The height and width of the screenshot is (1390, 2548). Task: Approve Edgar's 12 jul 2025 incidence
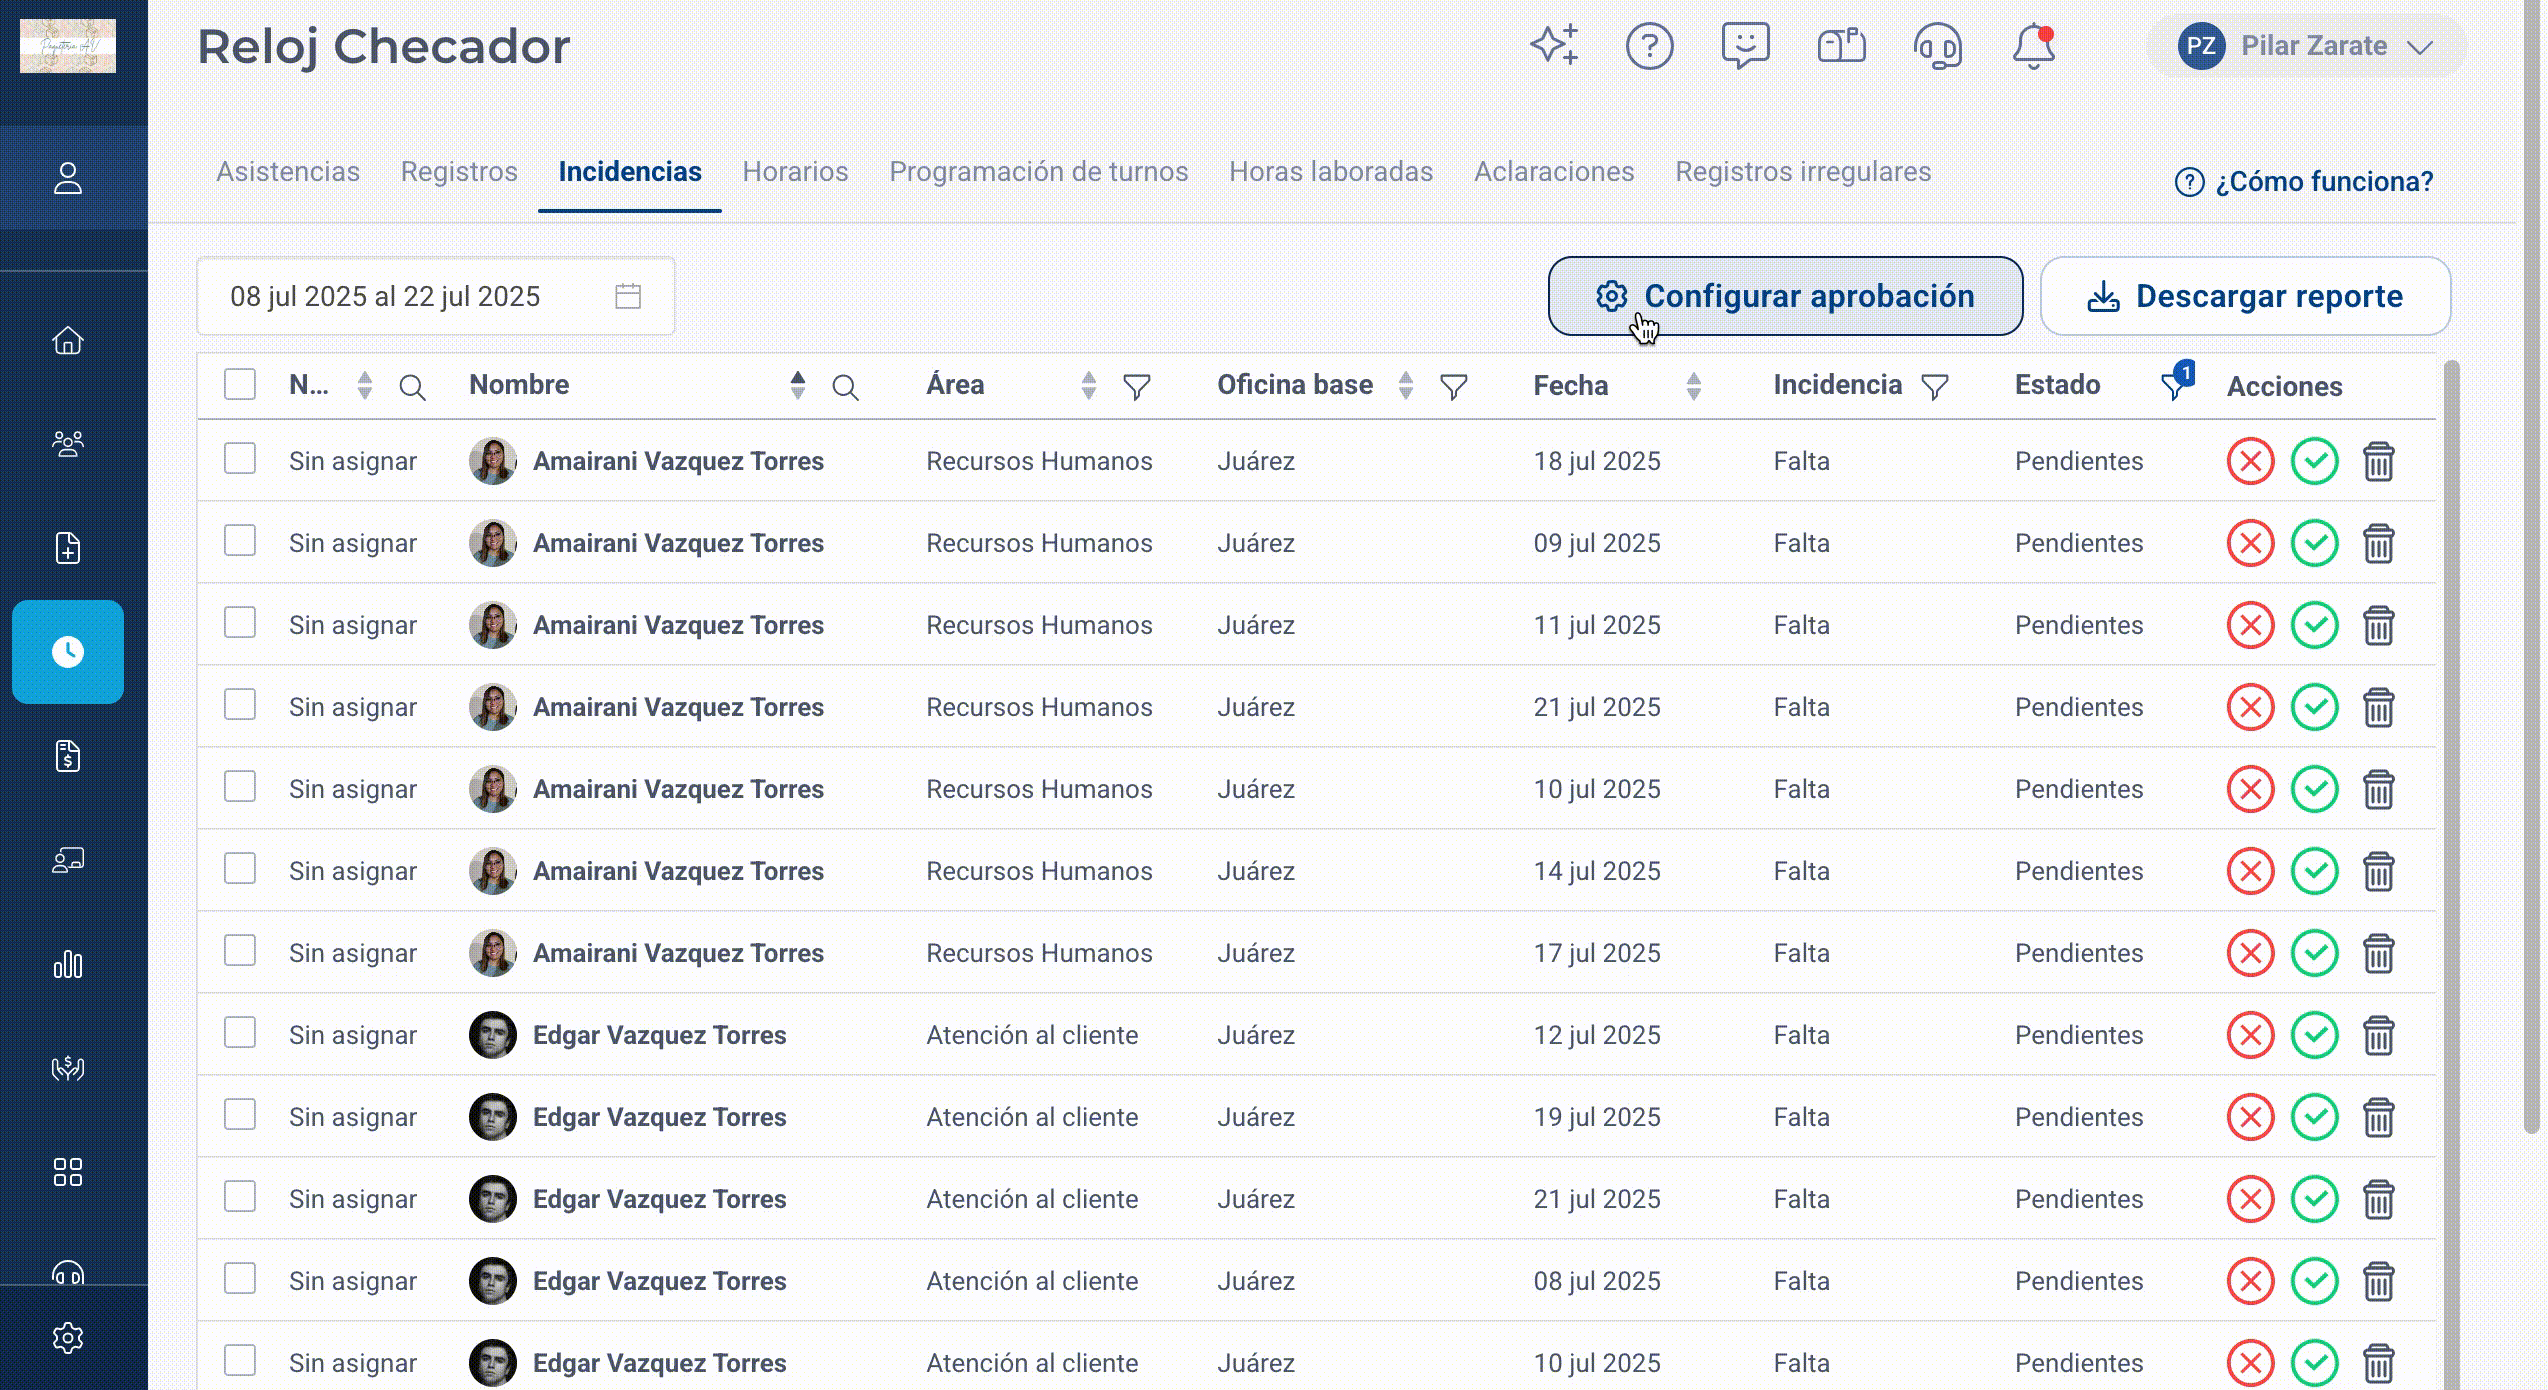click(x=2314, y=1035)
